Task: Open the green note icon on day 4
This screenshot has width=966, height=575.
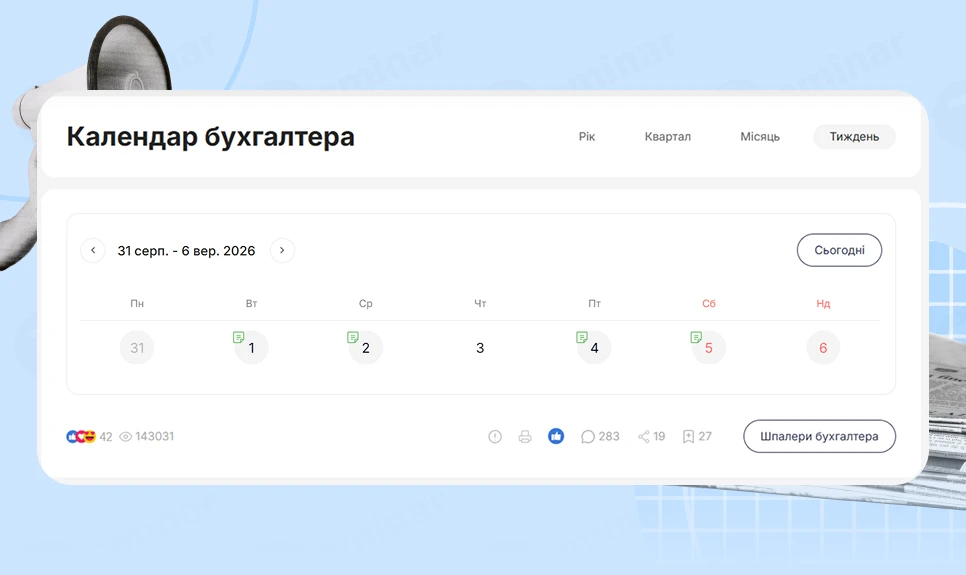Action: [x=582, y=337]
